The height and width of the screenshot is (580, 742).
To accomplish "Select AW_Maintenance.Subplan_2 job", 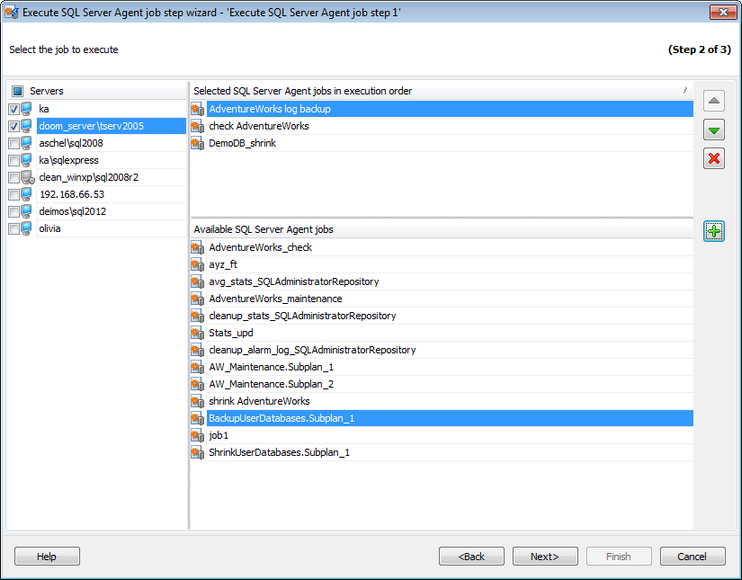I will tap(450, 384).
